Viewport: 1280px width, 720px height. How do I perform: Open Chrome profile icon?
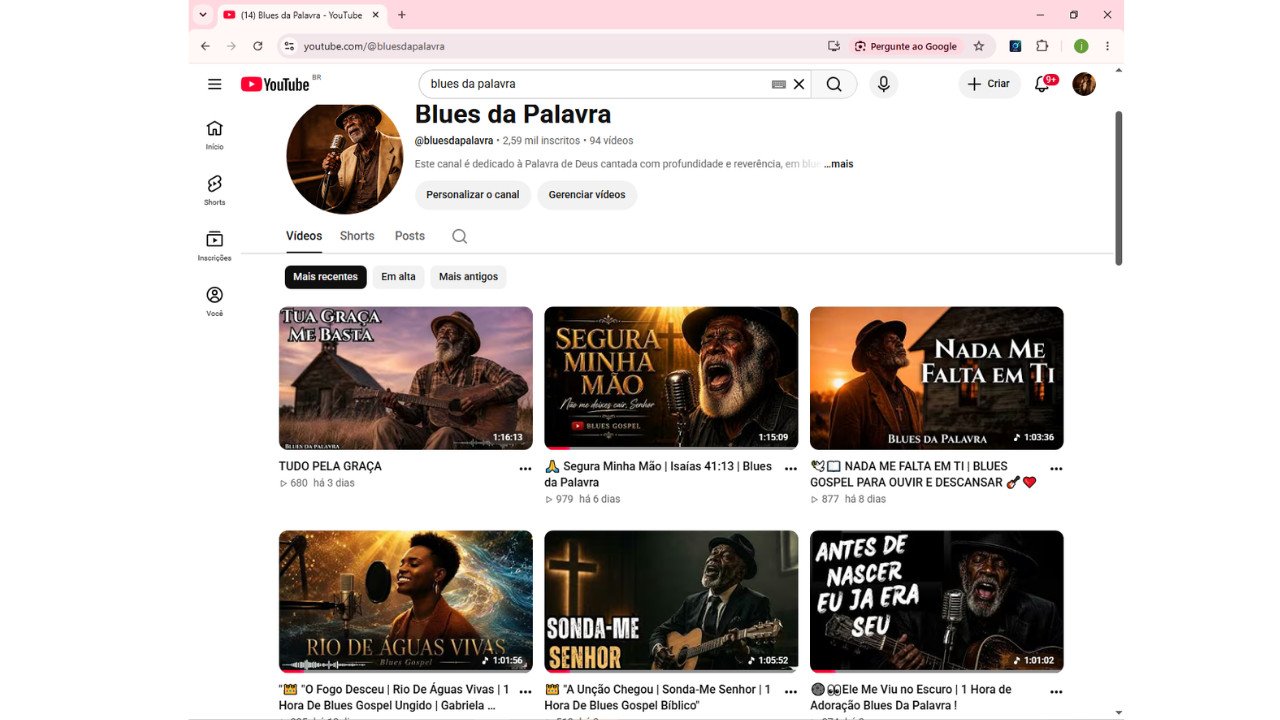click(x=1081, y=46)
